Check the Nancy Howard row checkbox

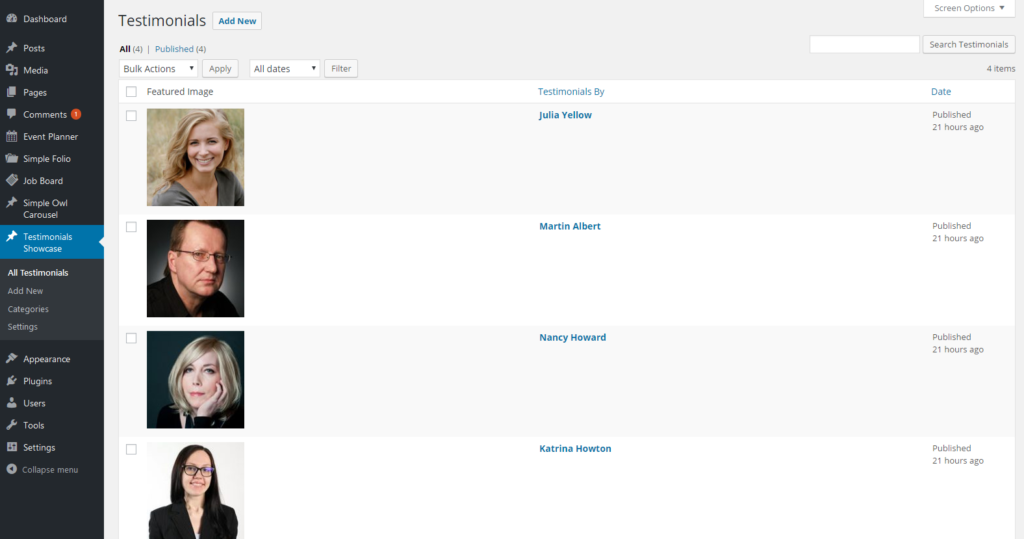pos(131,338)
